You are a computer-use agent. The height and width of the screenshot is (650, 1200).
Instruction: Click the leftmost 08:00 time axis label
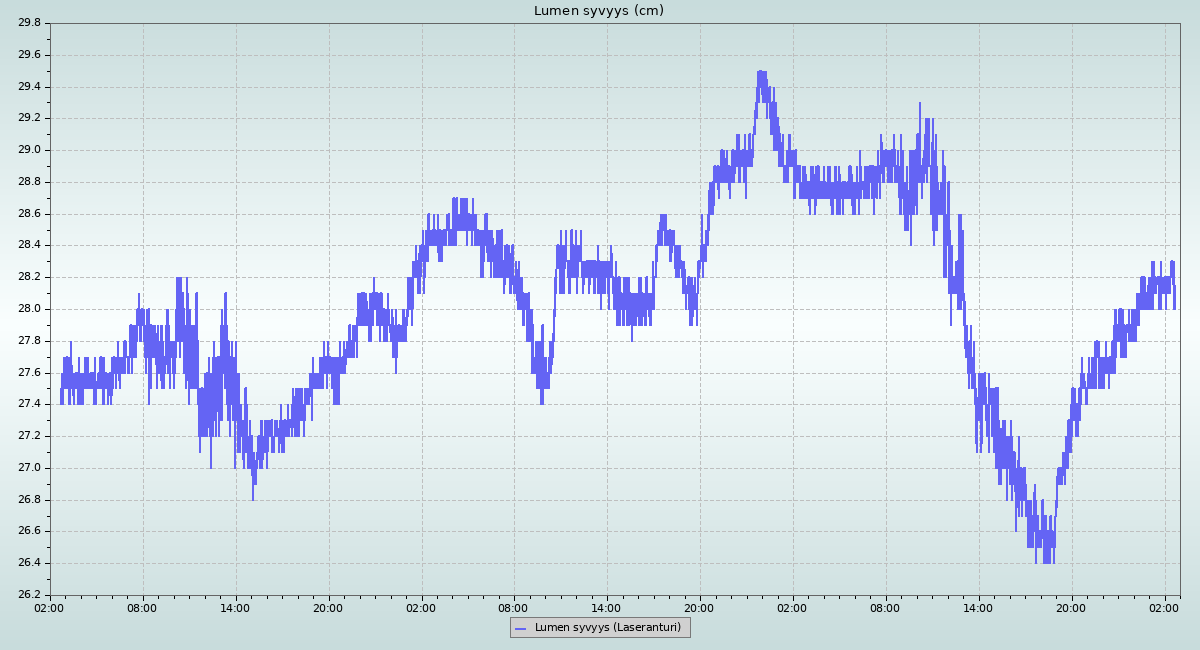(143, 607)
